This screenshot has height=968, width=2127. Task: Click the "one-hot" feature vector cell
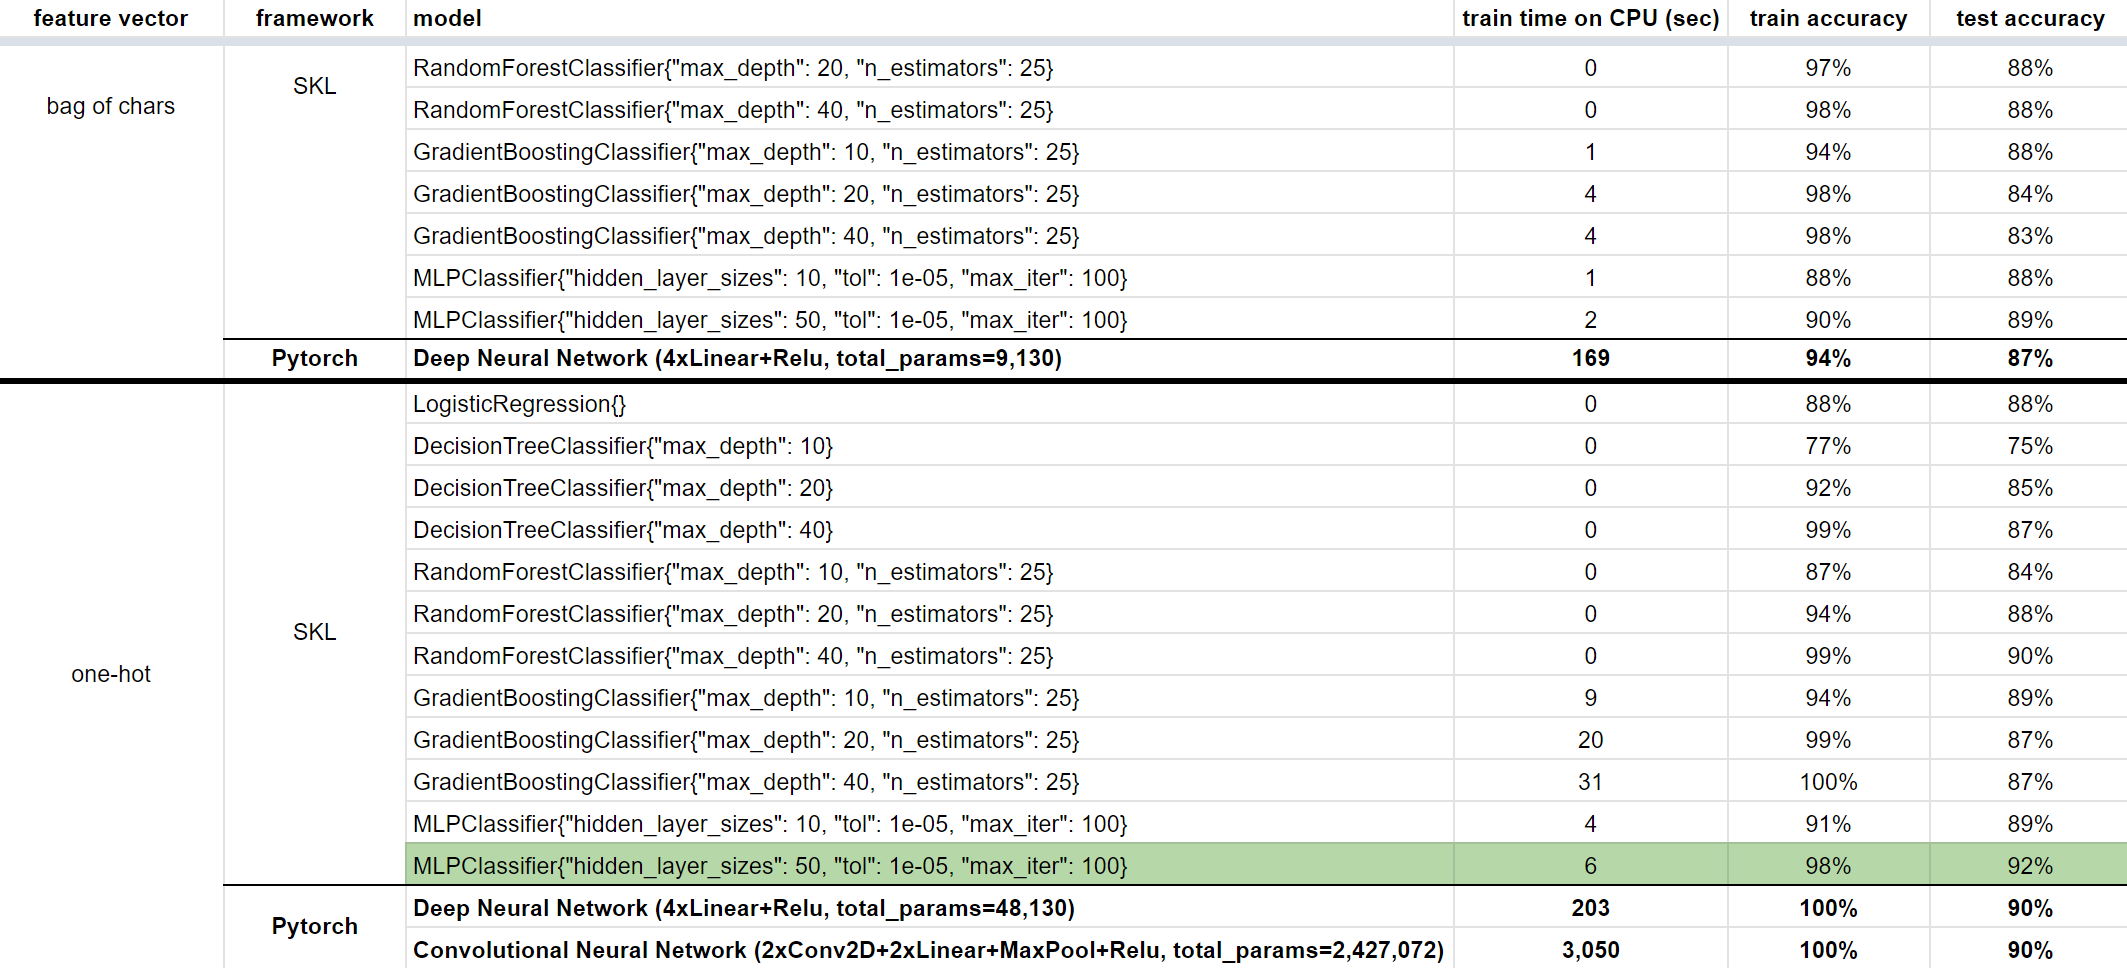click(x=112, y=674)
